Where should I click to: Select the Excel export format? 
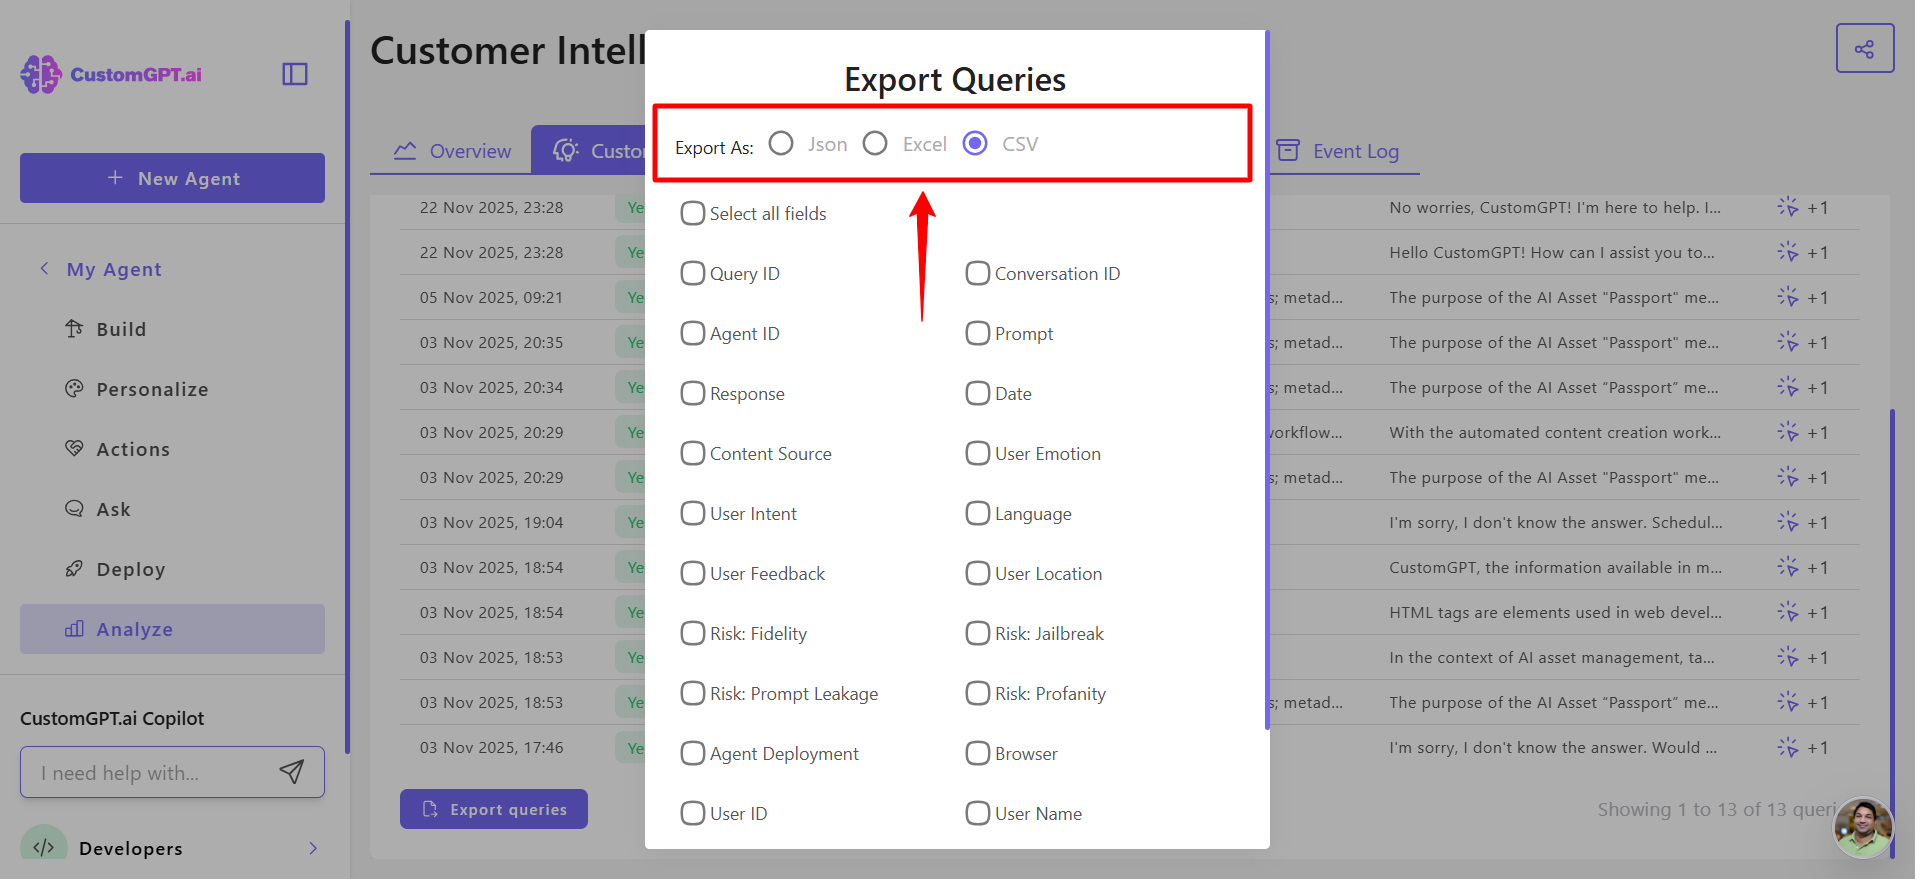coord(875,143)
